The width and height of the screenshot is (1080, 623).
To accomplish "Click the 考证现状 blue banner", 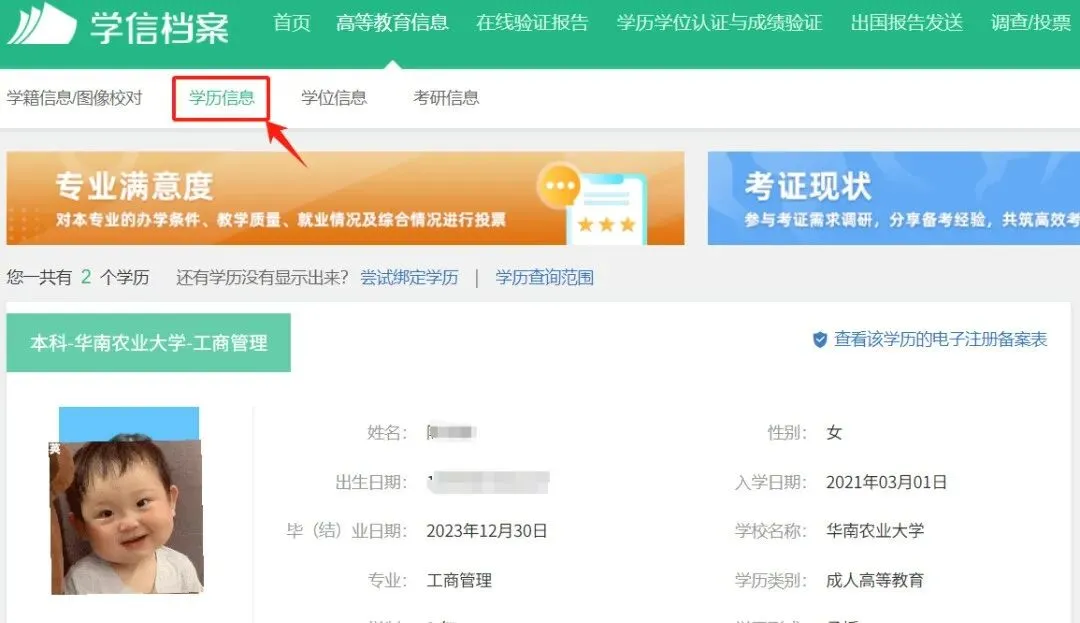I will tap(894, 198).
